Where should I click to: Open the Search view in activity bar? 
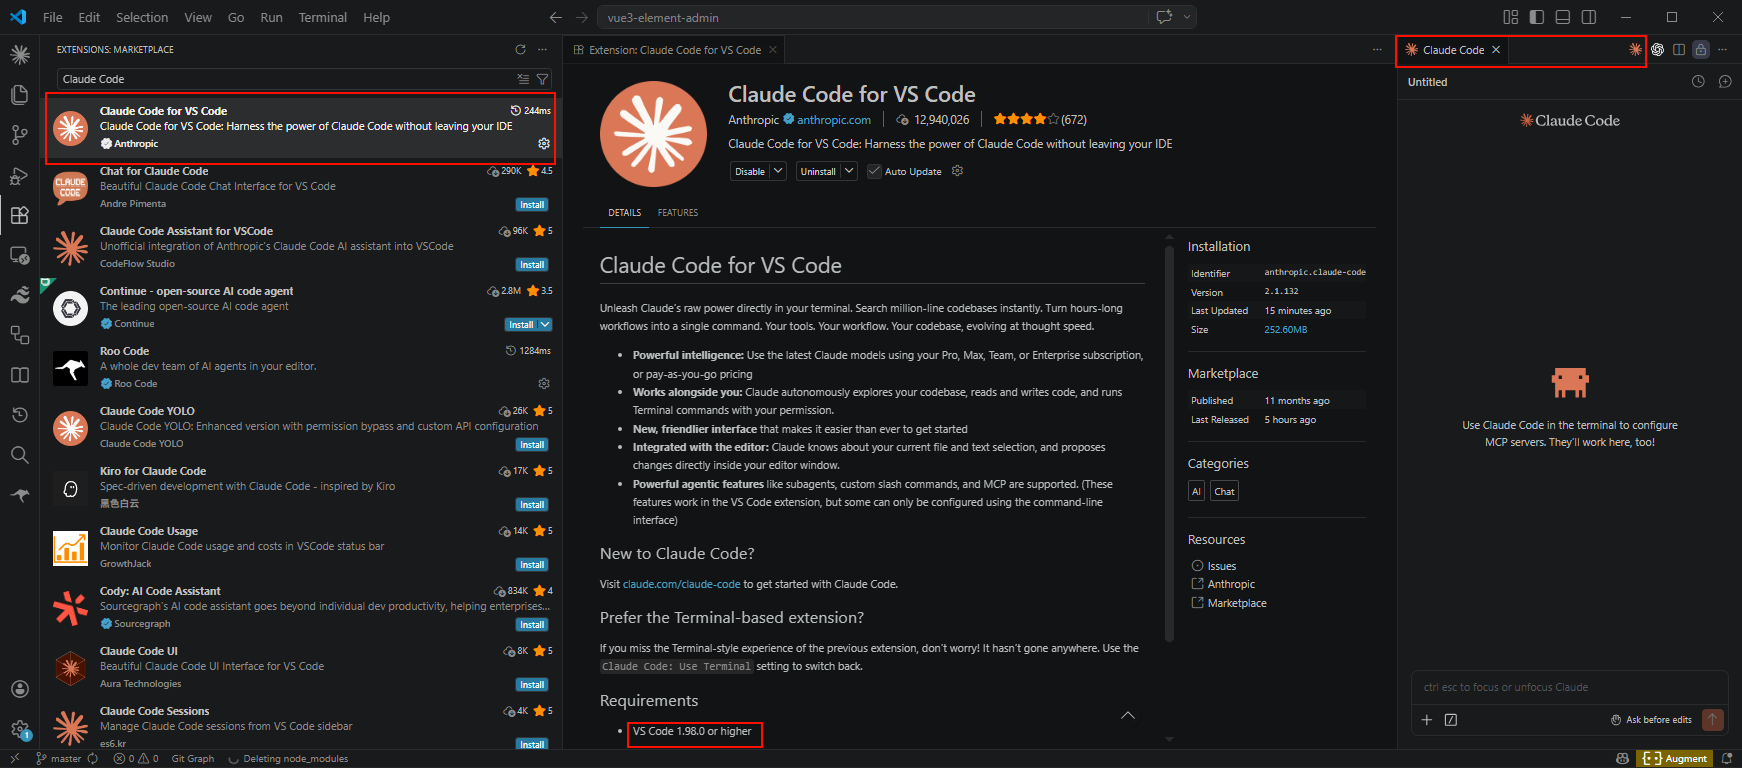pos(20,455)
